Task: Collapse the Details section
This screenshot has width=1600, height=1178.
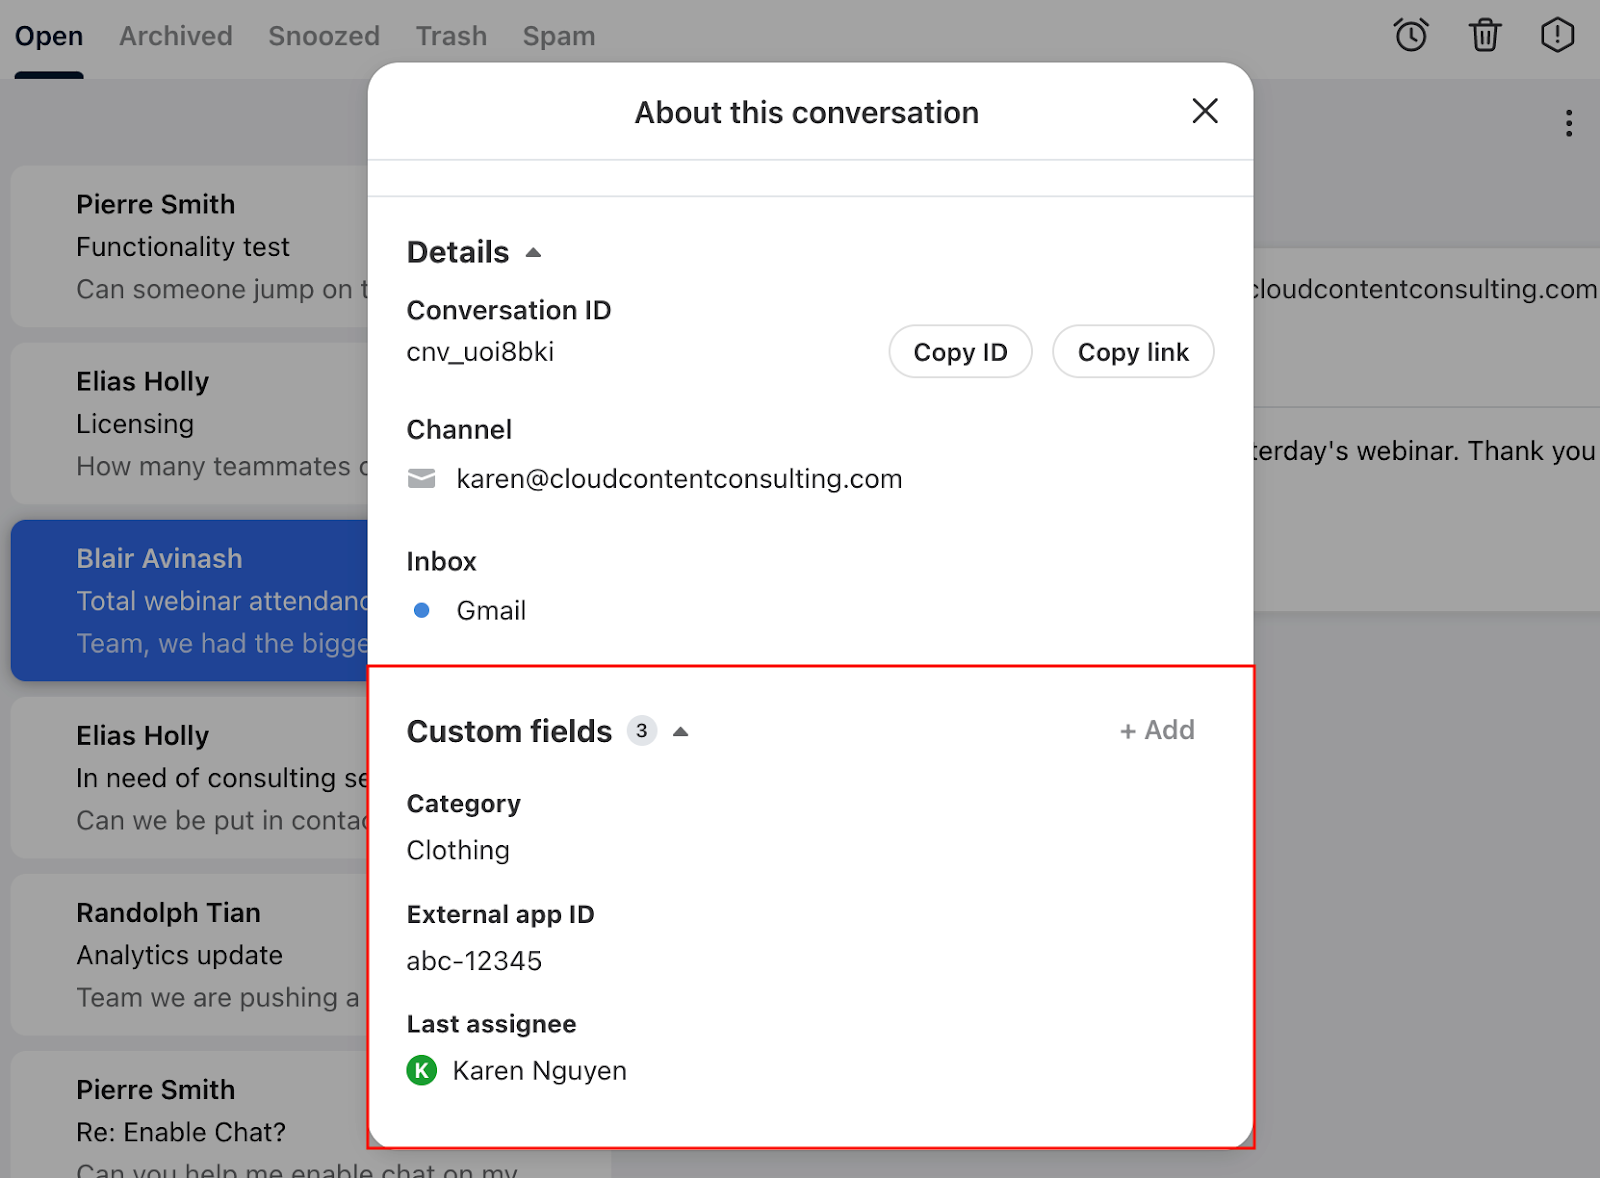Action: click(x=533, y=252)
